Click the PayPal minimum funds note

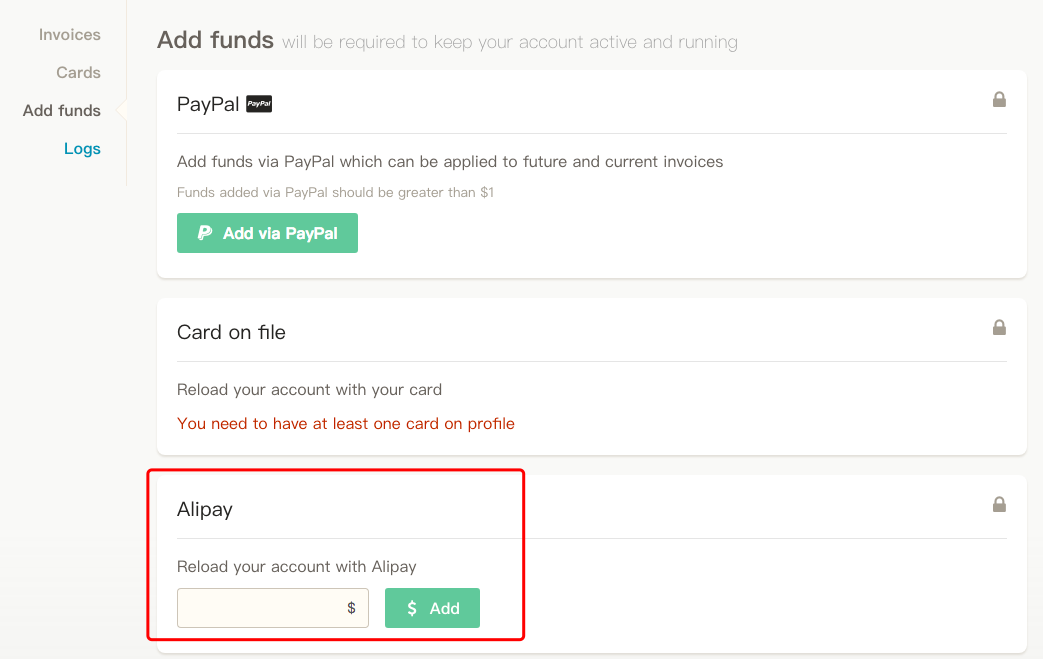(x=335, y=192)
